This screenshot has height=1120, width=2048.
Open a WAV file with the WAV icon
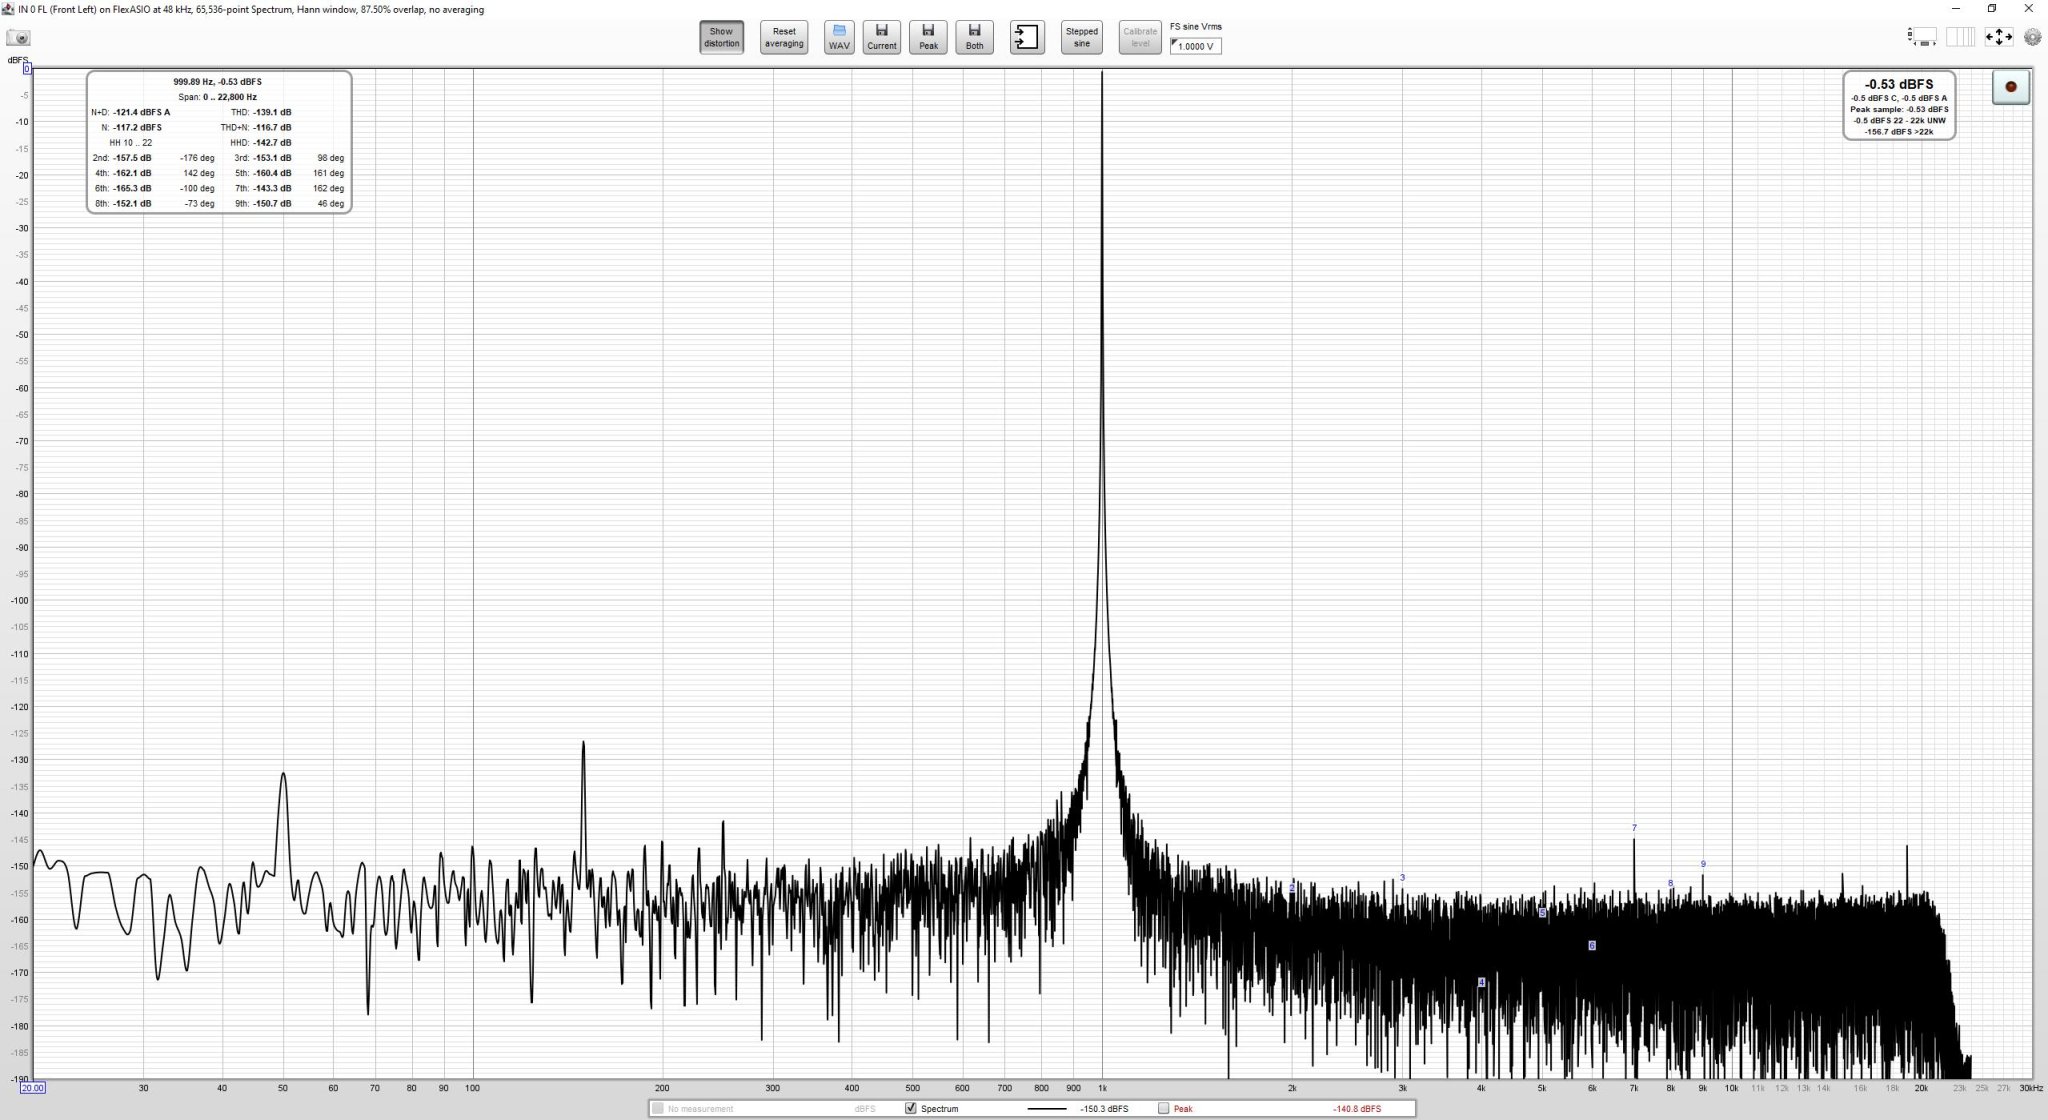(x=839, y=37)
